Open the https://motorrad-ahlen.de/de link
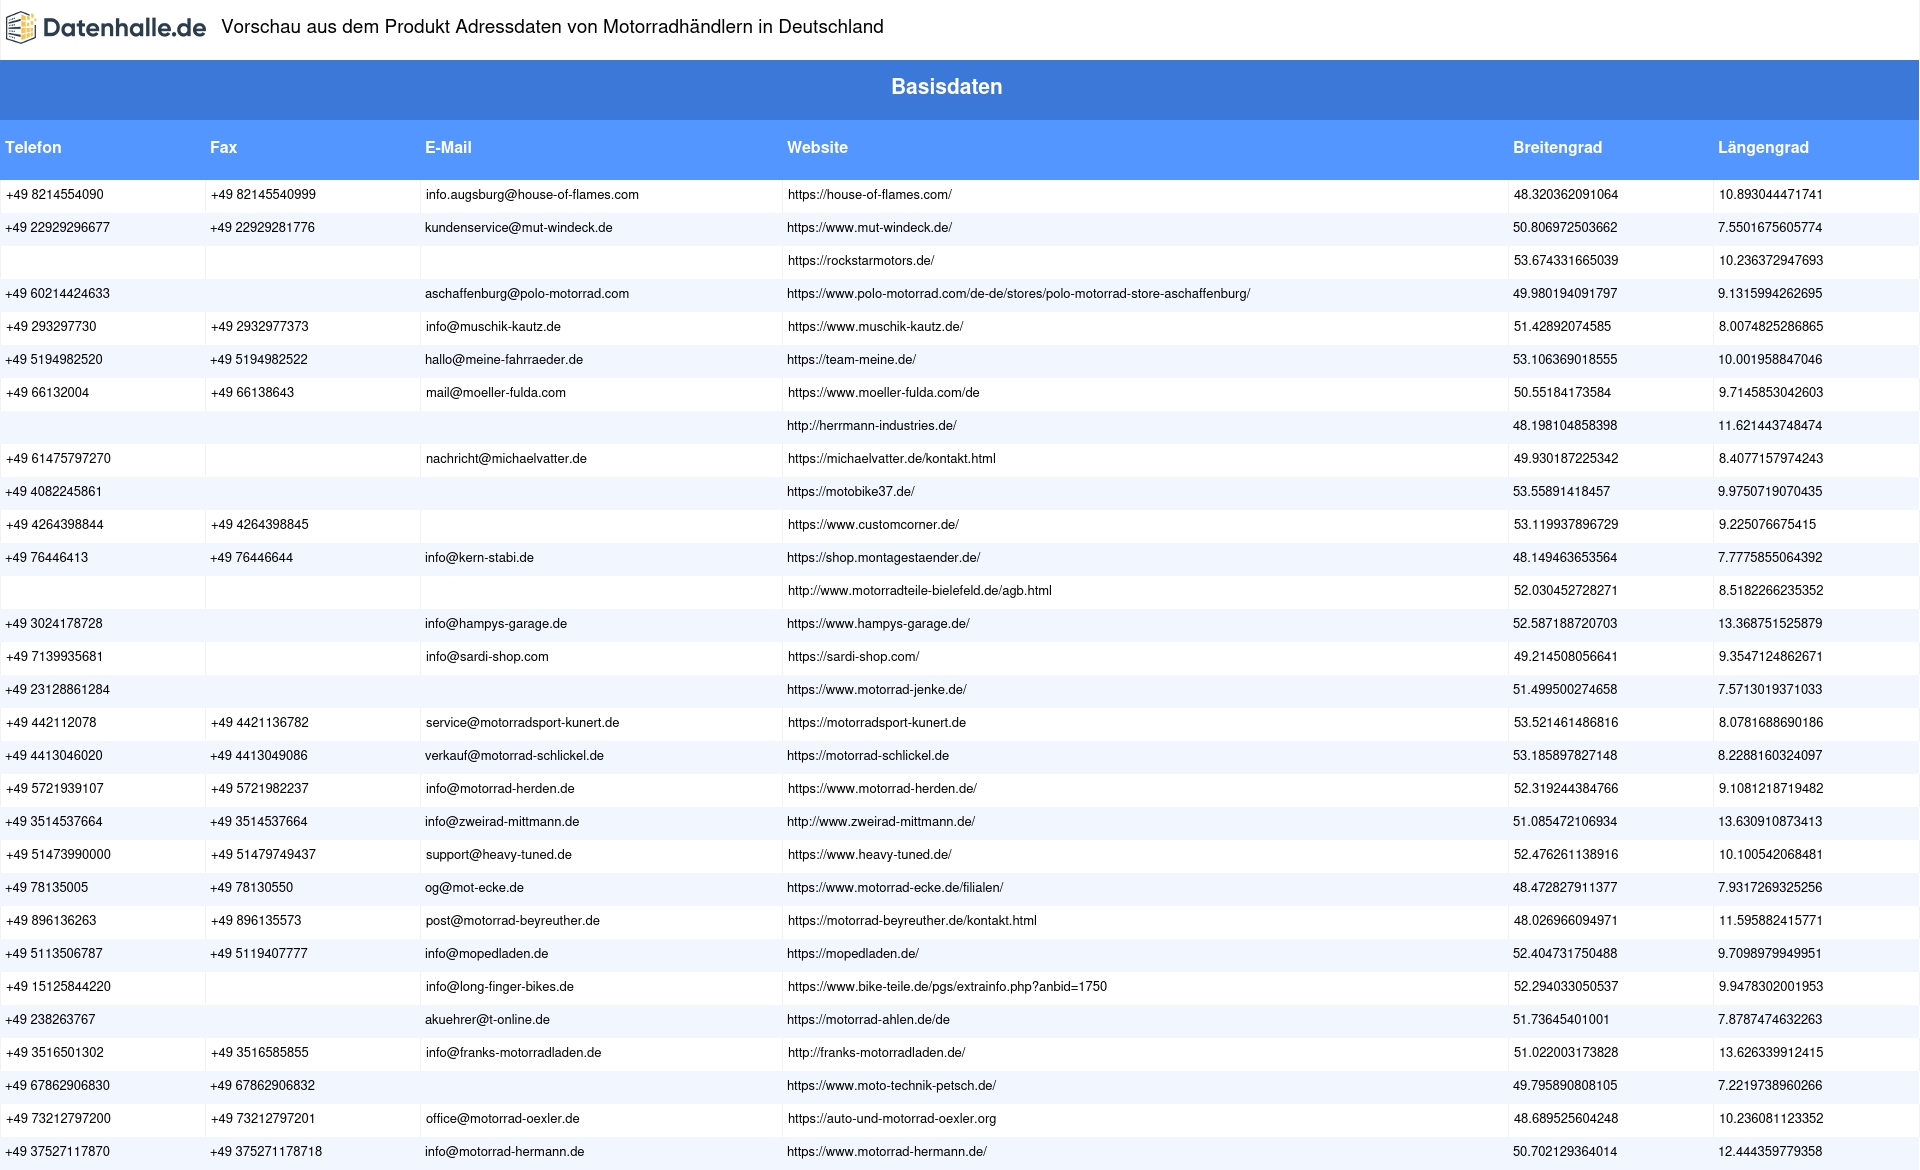The width and height of the screenshot is (1920, 1170). [868, 1020]
